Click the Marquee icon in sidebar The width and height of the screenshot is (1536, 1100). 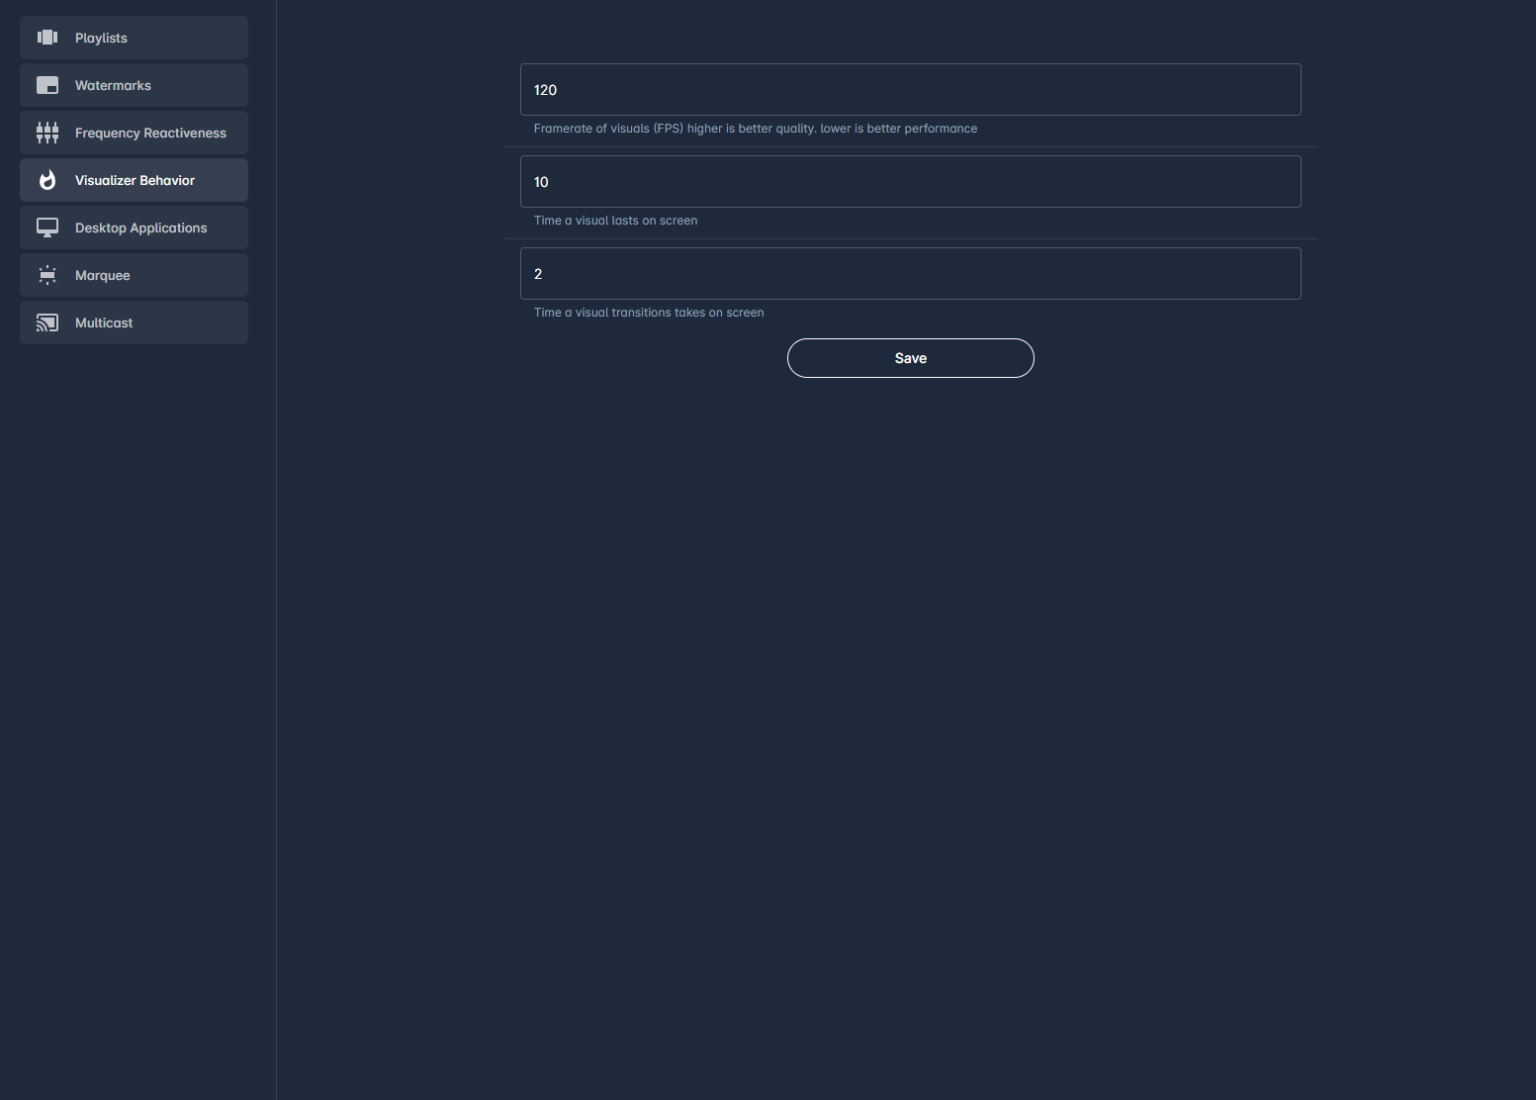pyautogui.click(x=47, y=276)
